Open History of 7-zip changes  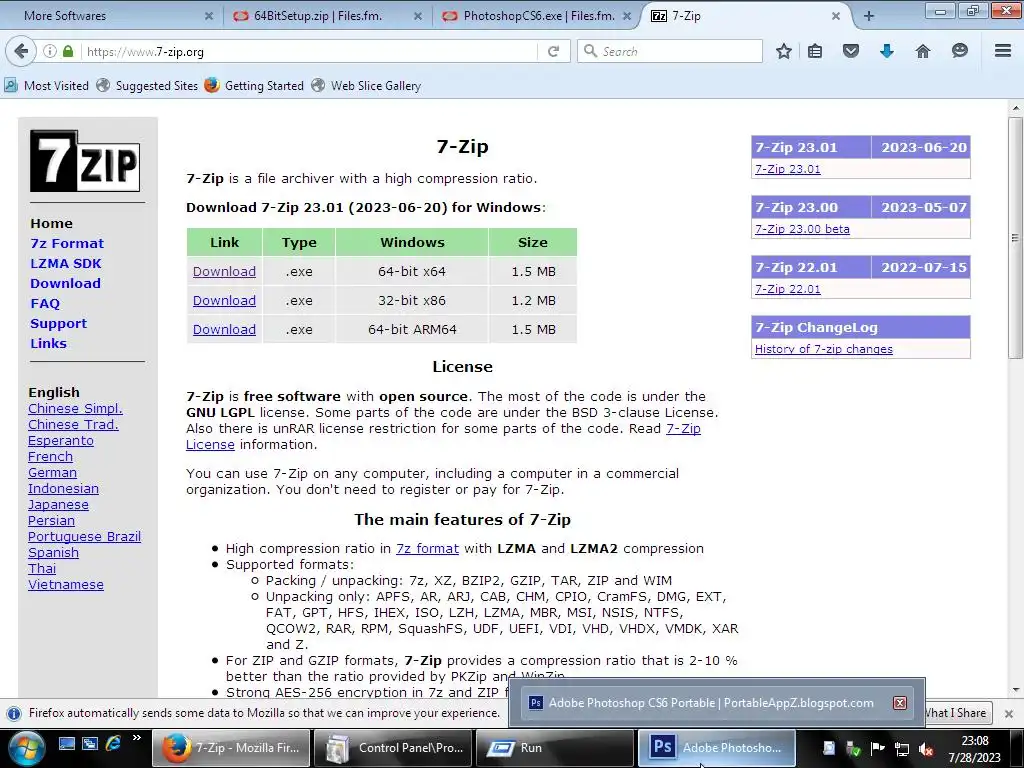824,349
